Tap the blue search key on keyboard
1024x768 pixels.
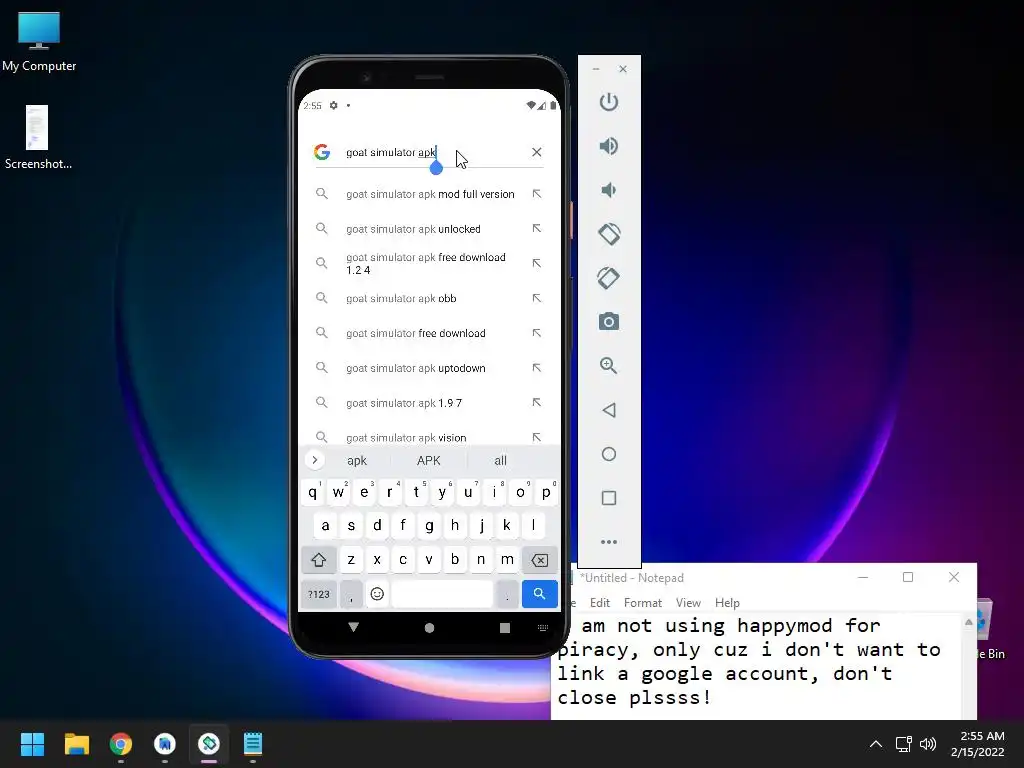[x=539, y=594]
